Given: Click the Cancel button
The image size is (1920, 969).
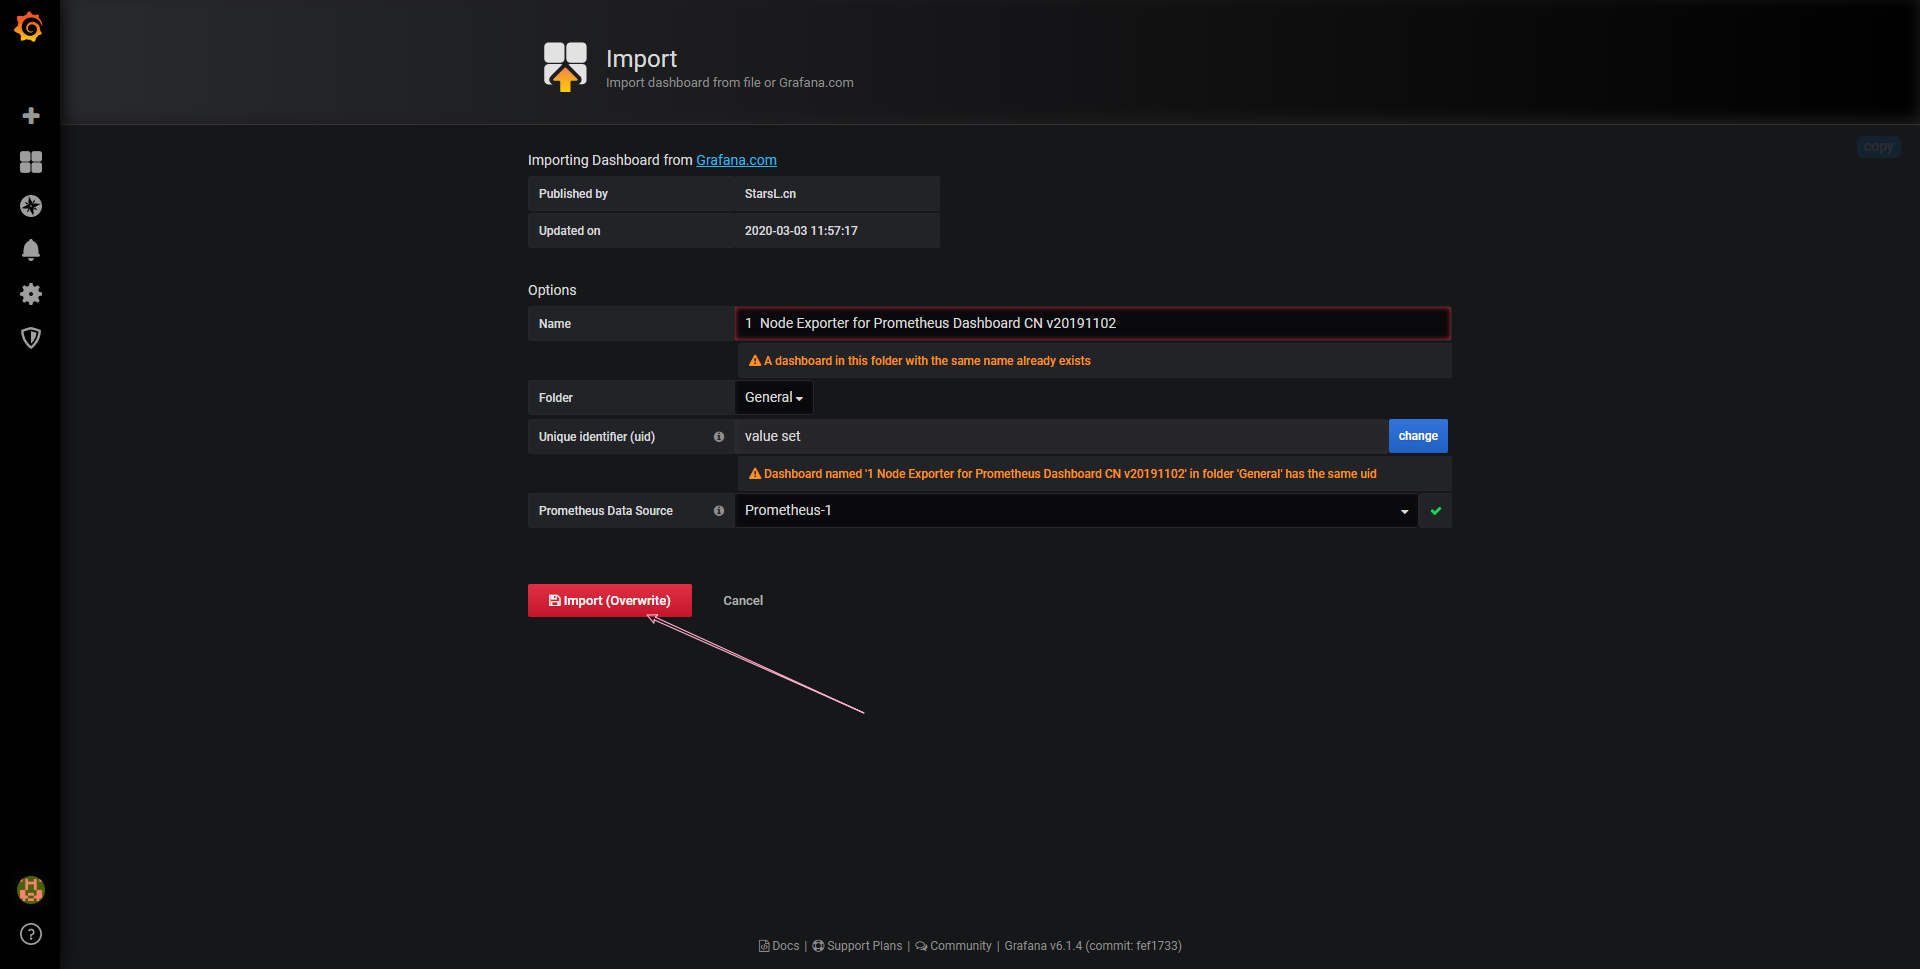Looking at the screenshot, I should point(743,601).
